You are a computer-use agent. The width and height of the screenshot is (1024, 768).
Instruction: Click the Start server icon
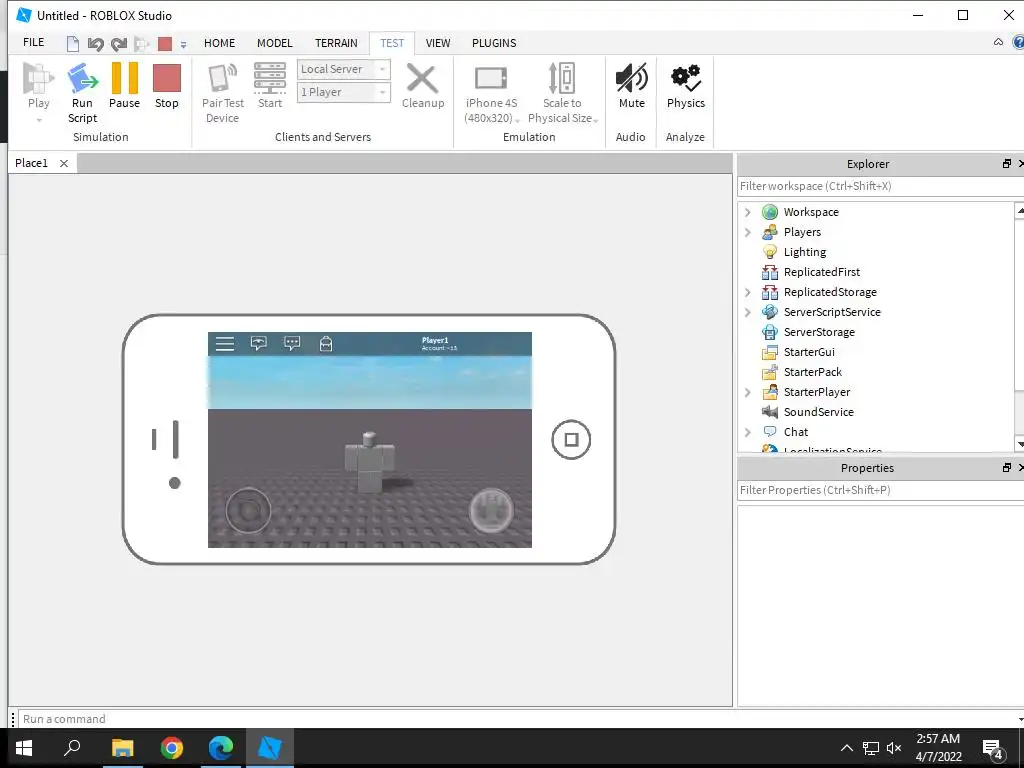[x=270, y=78]
